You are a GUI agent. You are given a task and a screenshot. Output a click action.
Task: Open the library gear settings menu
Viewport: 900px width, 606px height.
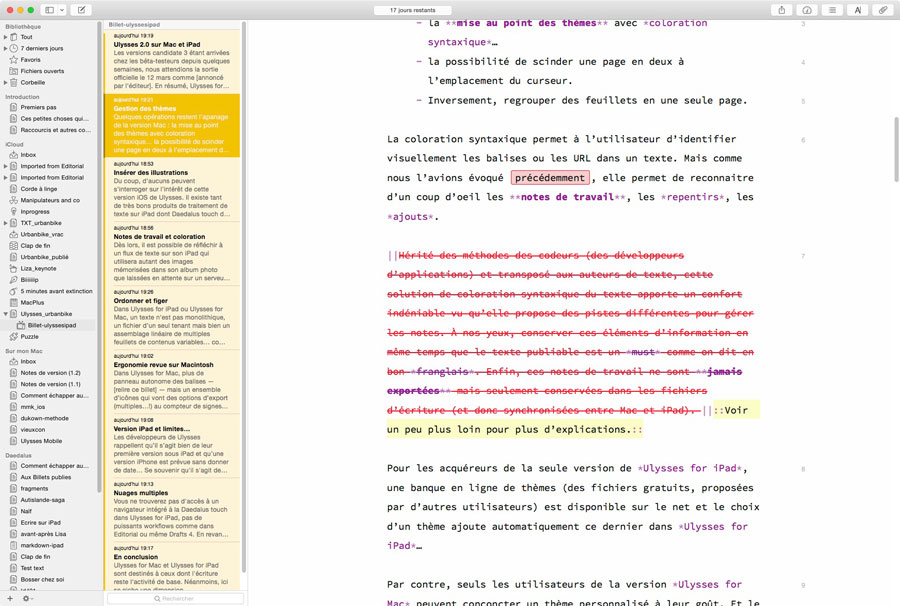26,599
